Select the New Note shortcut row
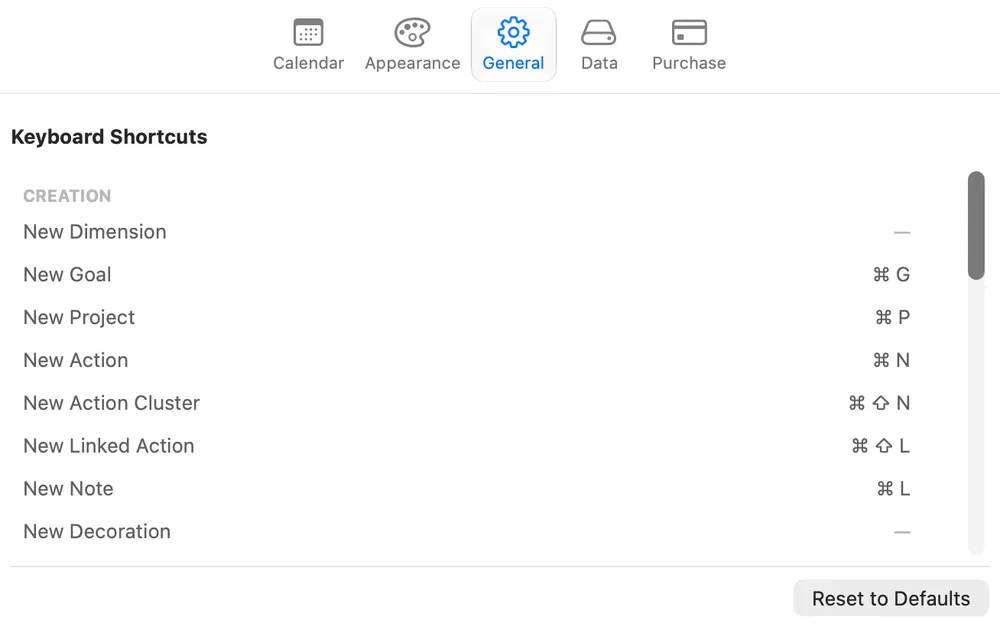The height and width of the screenshot is (630, 1000). 467,488
